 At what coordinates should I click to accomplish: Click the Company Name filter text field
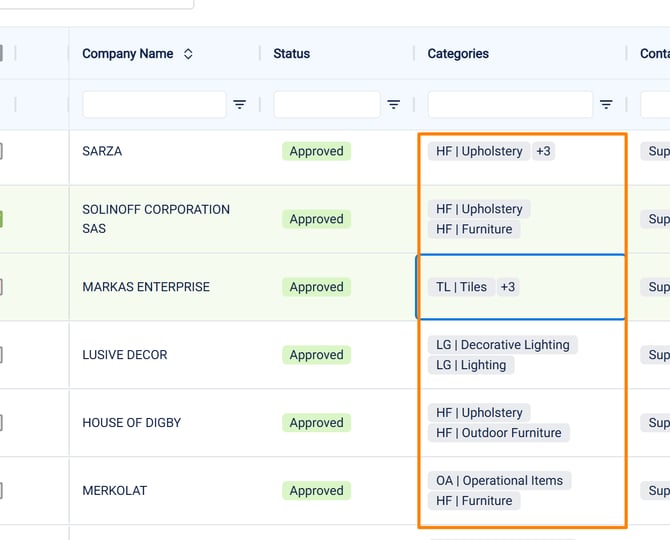[x=154, y=104]
